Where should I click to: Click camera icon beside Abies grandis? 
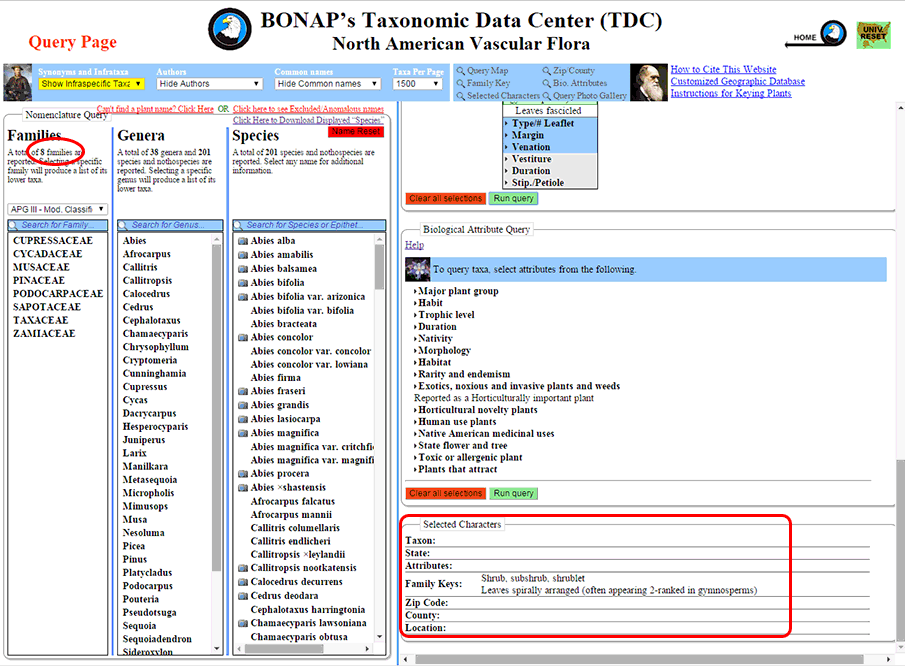pyautogui.click(x=243, y=406)
